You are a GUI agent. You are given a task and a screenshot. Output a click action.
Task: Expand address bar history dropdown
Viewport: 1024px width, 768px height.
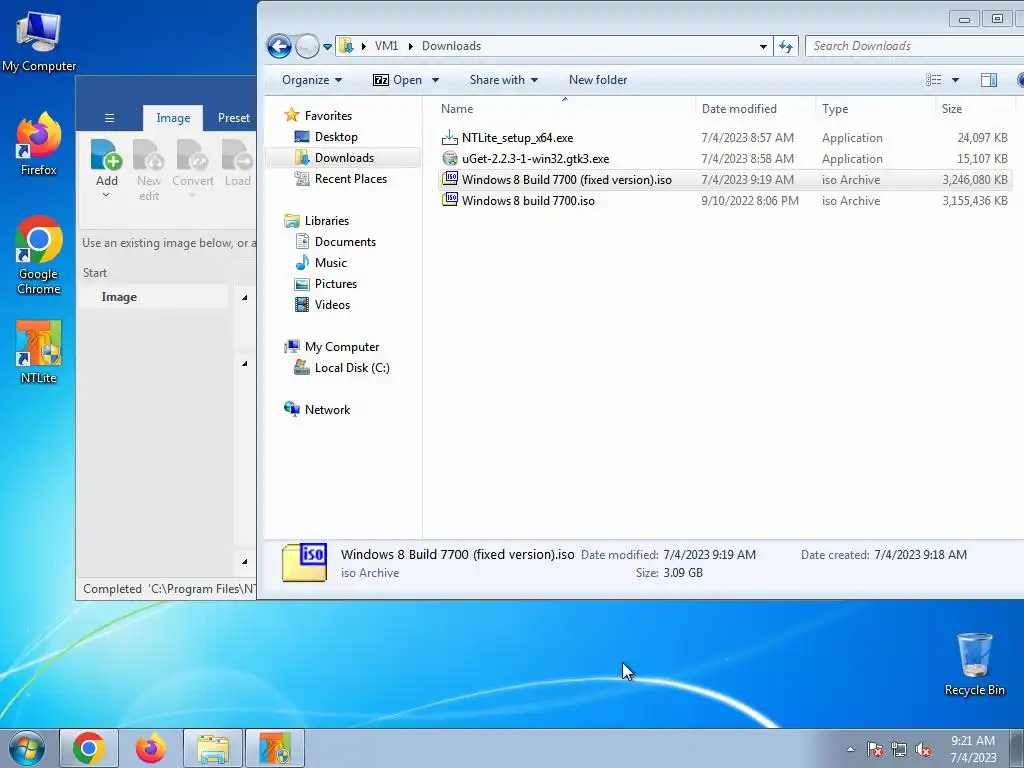[x=763, y=46]
